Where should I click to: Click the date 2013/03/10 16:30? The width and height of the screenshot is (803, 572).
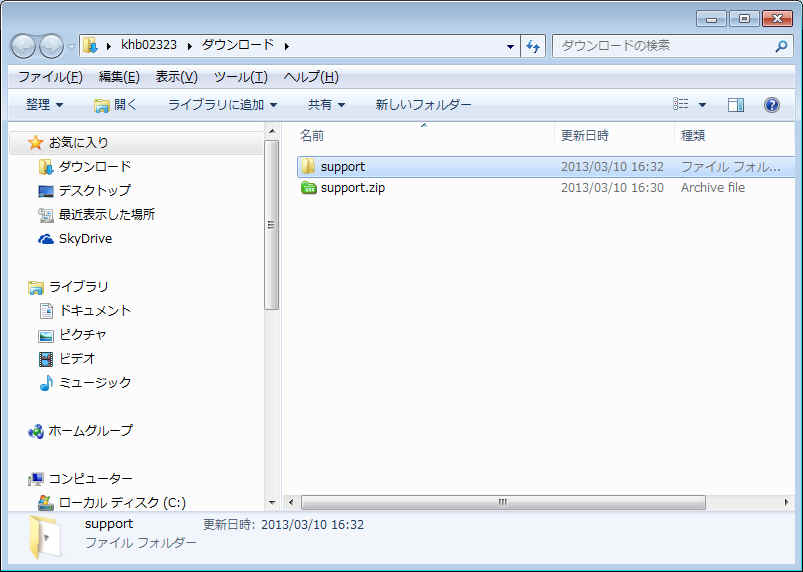(612, 188)
